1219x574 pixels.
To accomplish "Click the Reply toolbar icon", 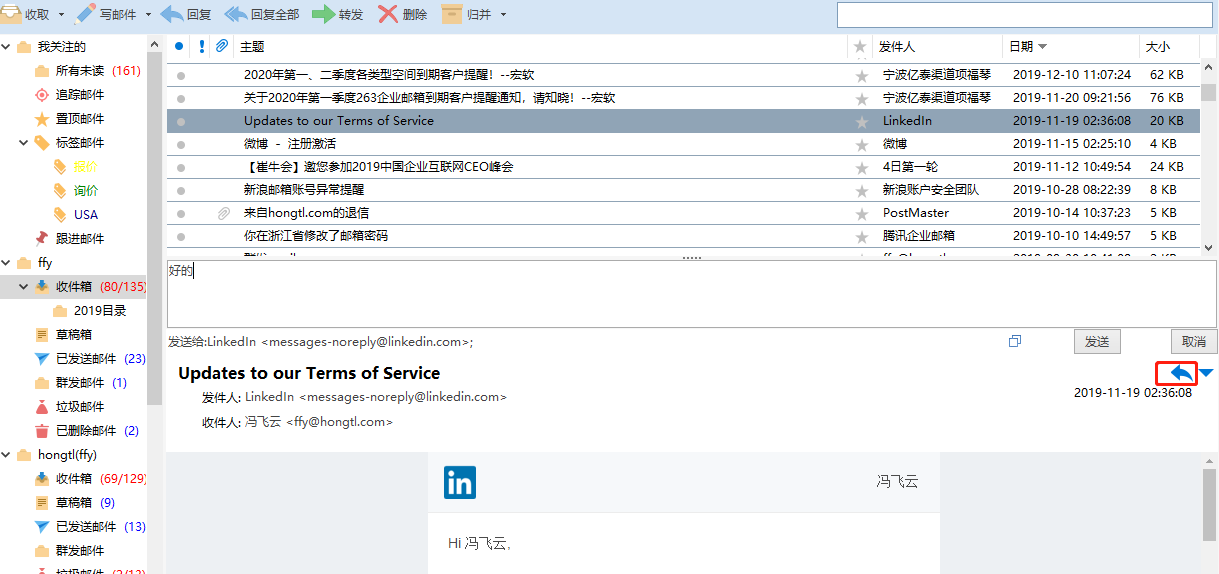I will click(x=172, y=14).
